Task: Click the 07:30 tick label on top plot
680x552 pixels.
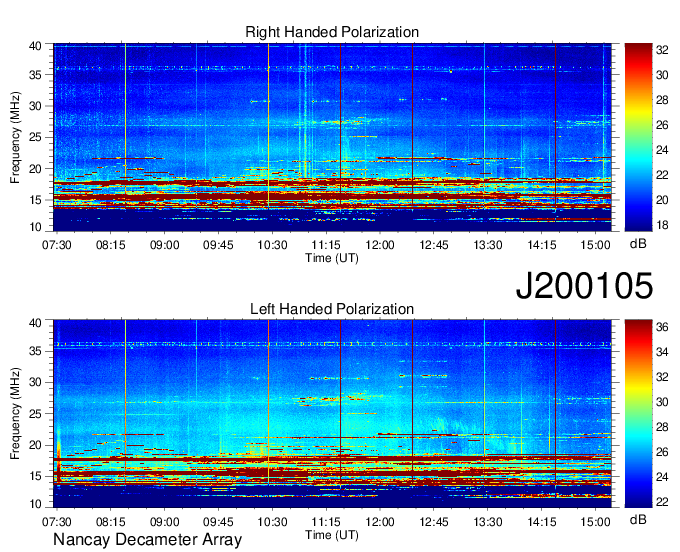Action: click(x=56, y=245)
